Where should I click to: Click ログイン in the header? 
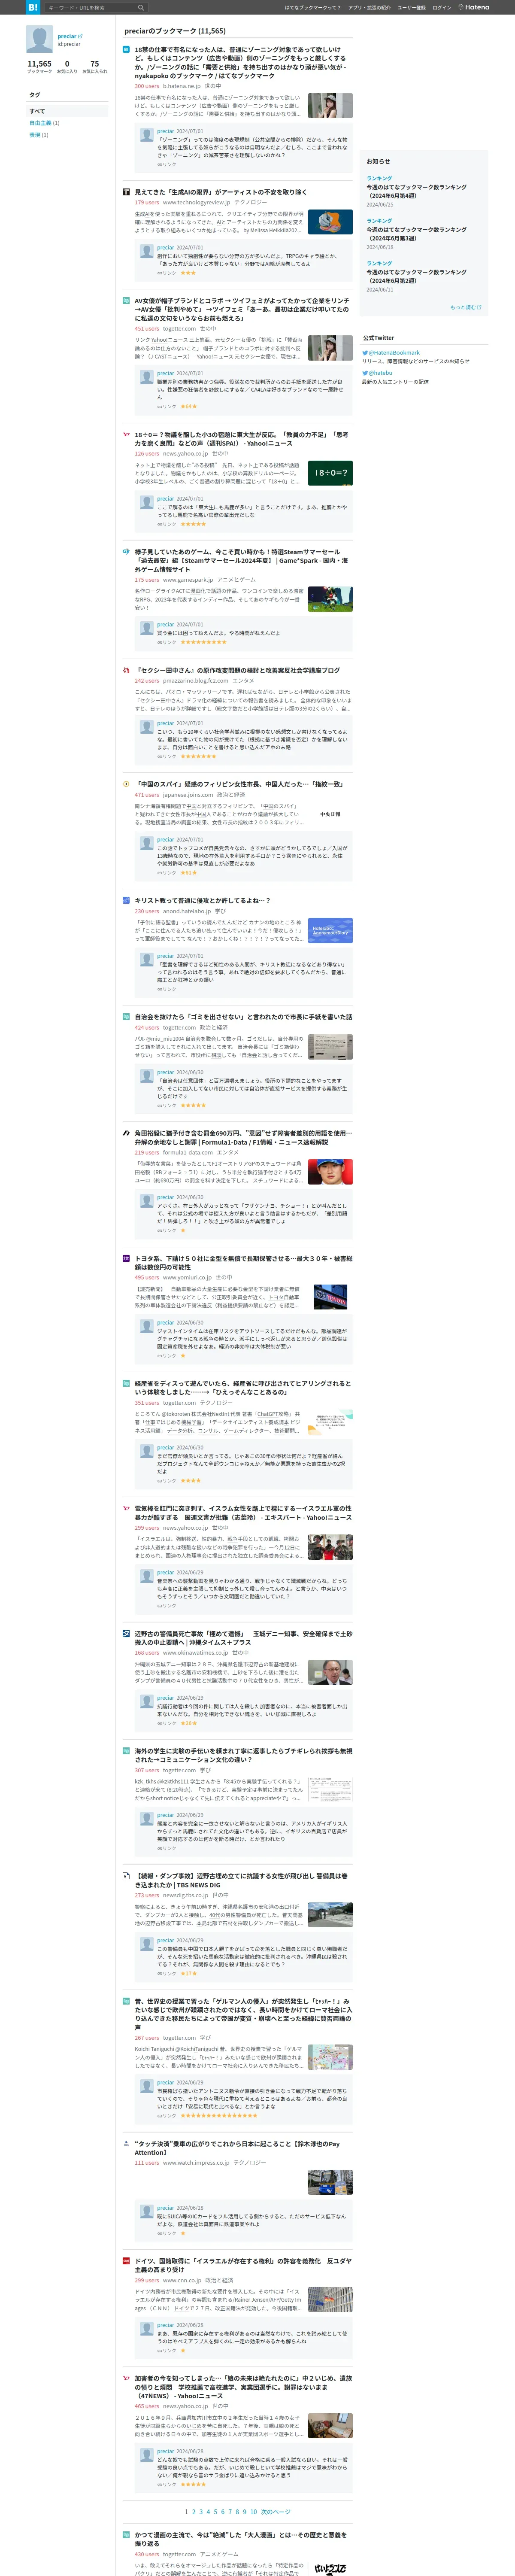pos(441,7)
